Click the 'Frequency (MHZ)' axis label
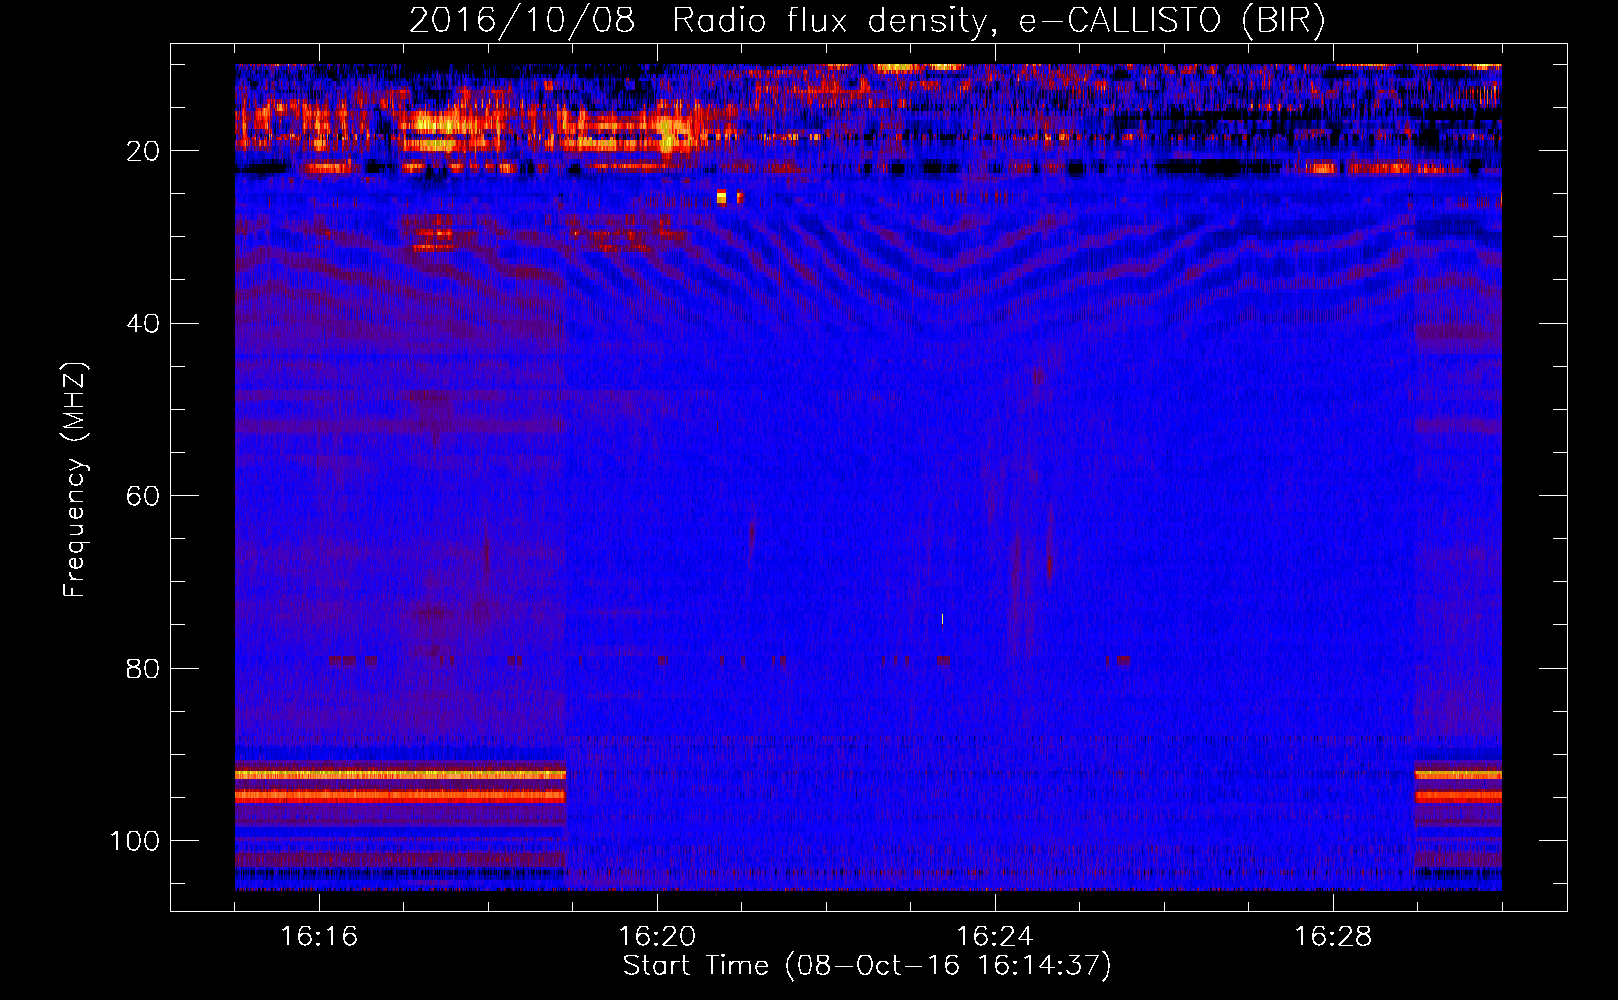 75,480
